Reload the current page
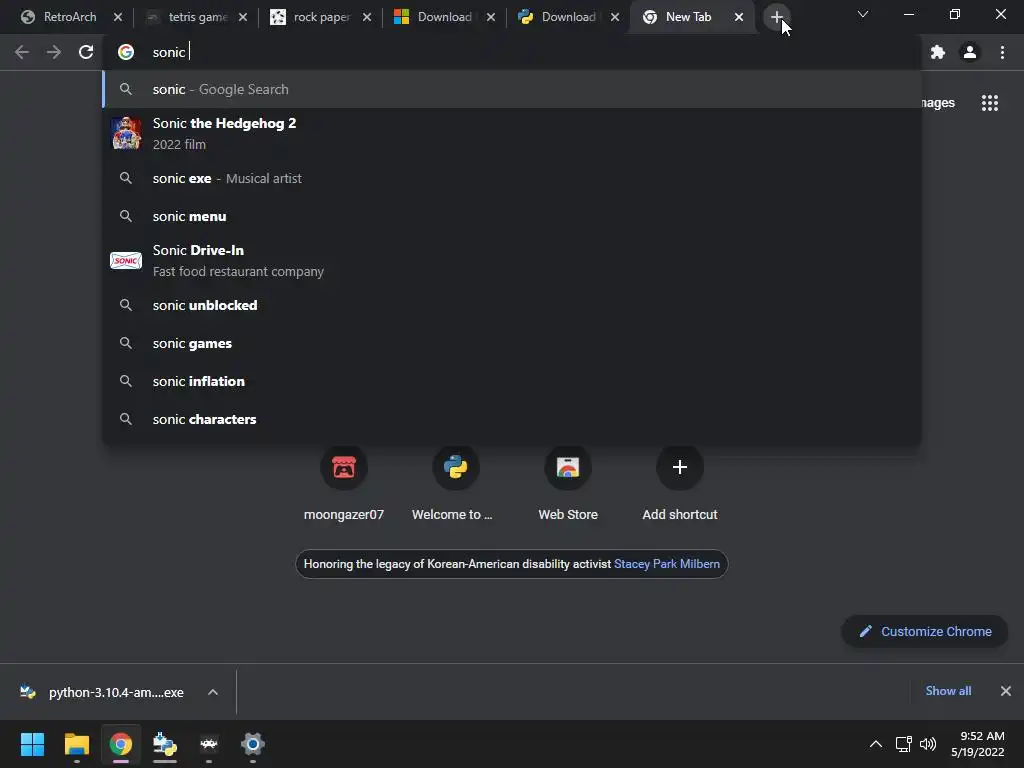The height and width of the screenshot is (768, 1024). pyautogui.click(x=86, y=52)
